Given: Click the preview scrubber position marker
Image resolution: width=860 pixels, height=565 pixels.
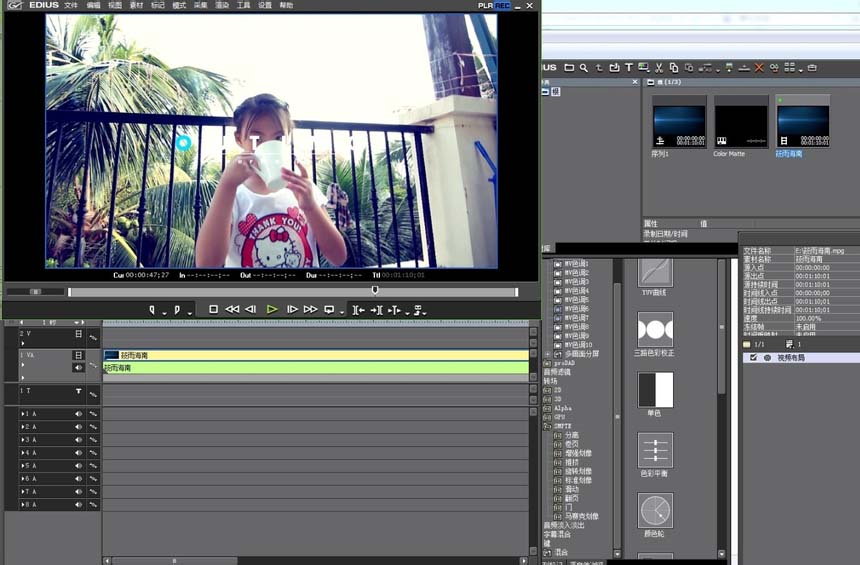Looking at the screenshot, I should 375,290.
